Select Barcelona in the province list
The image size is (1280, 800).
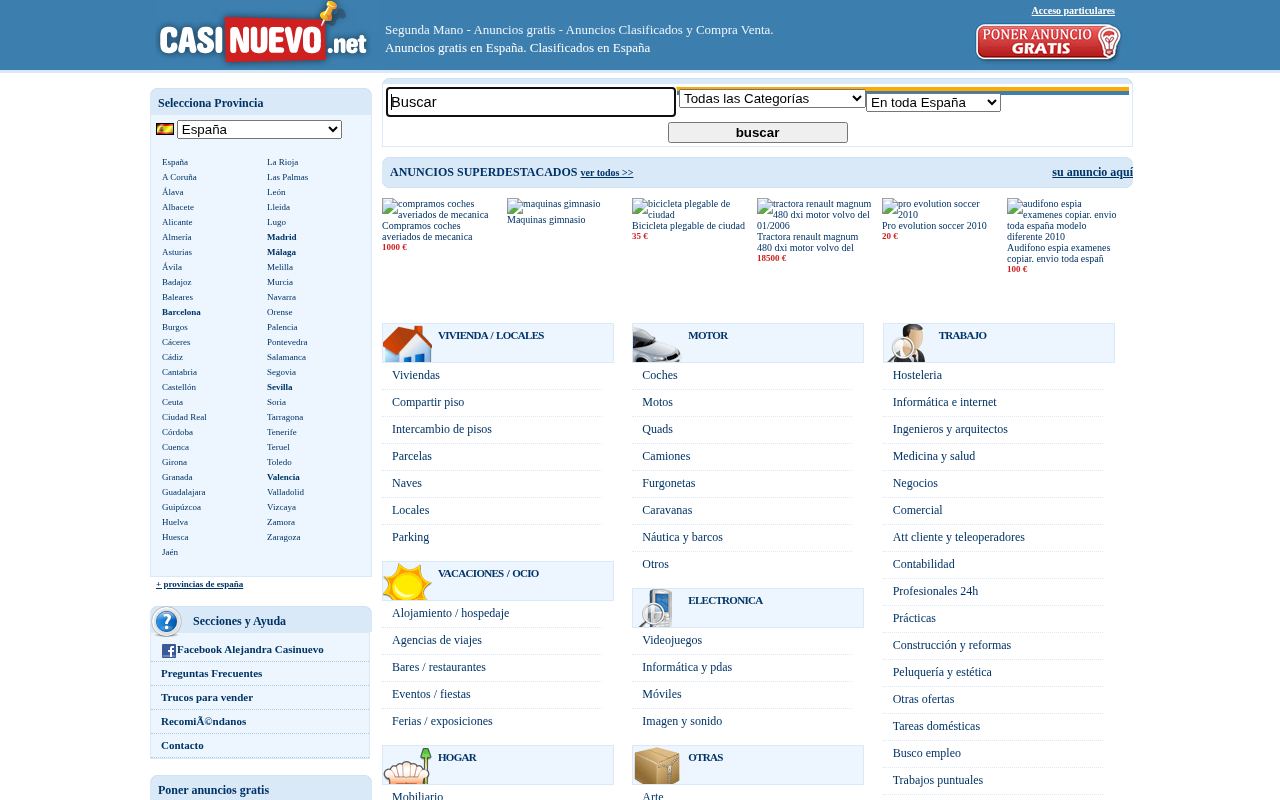pos(181,312)
